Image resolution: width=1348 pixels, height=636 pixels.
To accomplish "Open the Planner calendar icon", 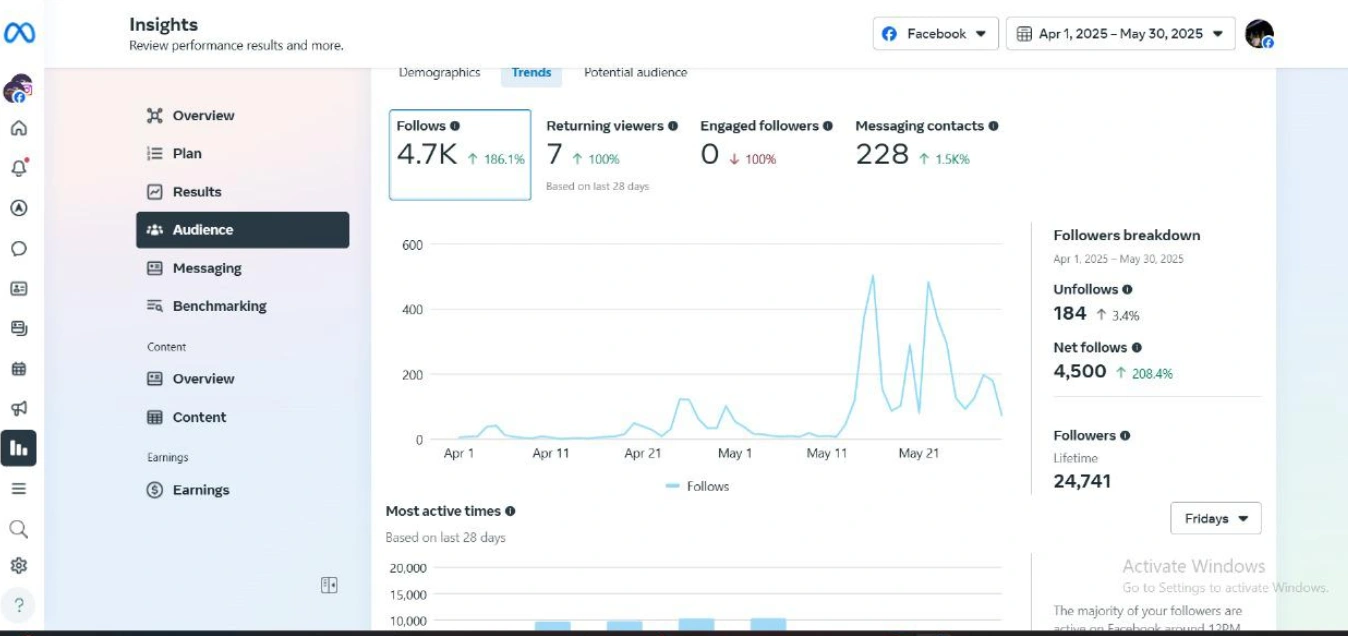I will 18,369.
